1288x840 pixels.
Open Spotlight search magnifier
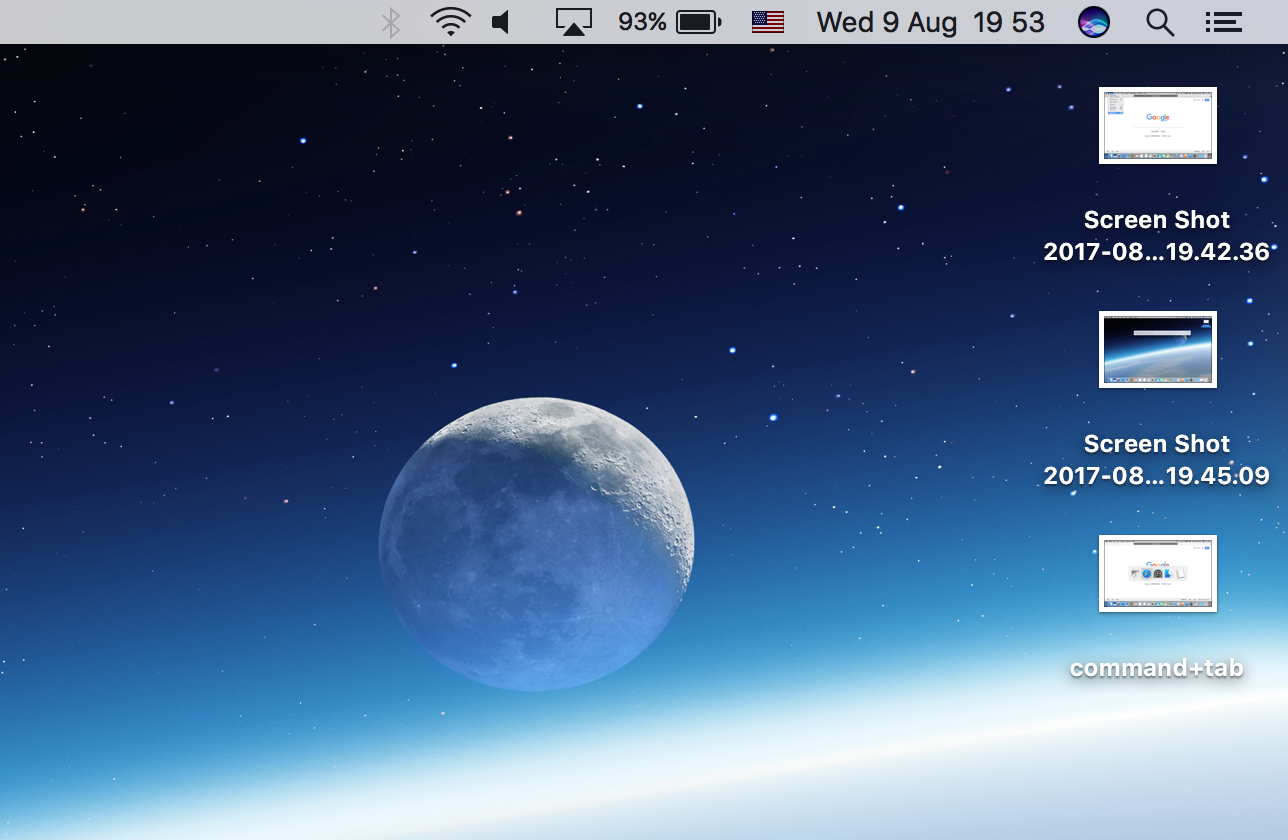(x=1160, y=22)
